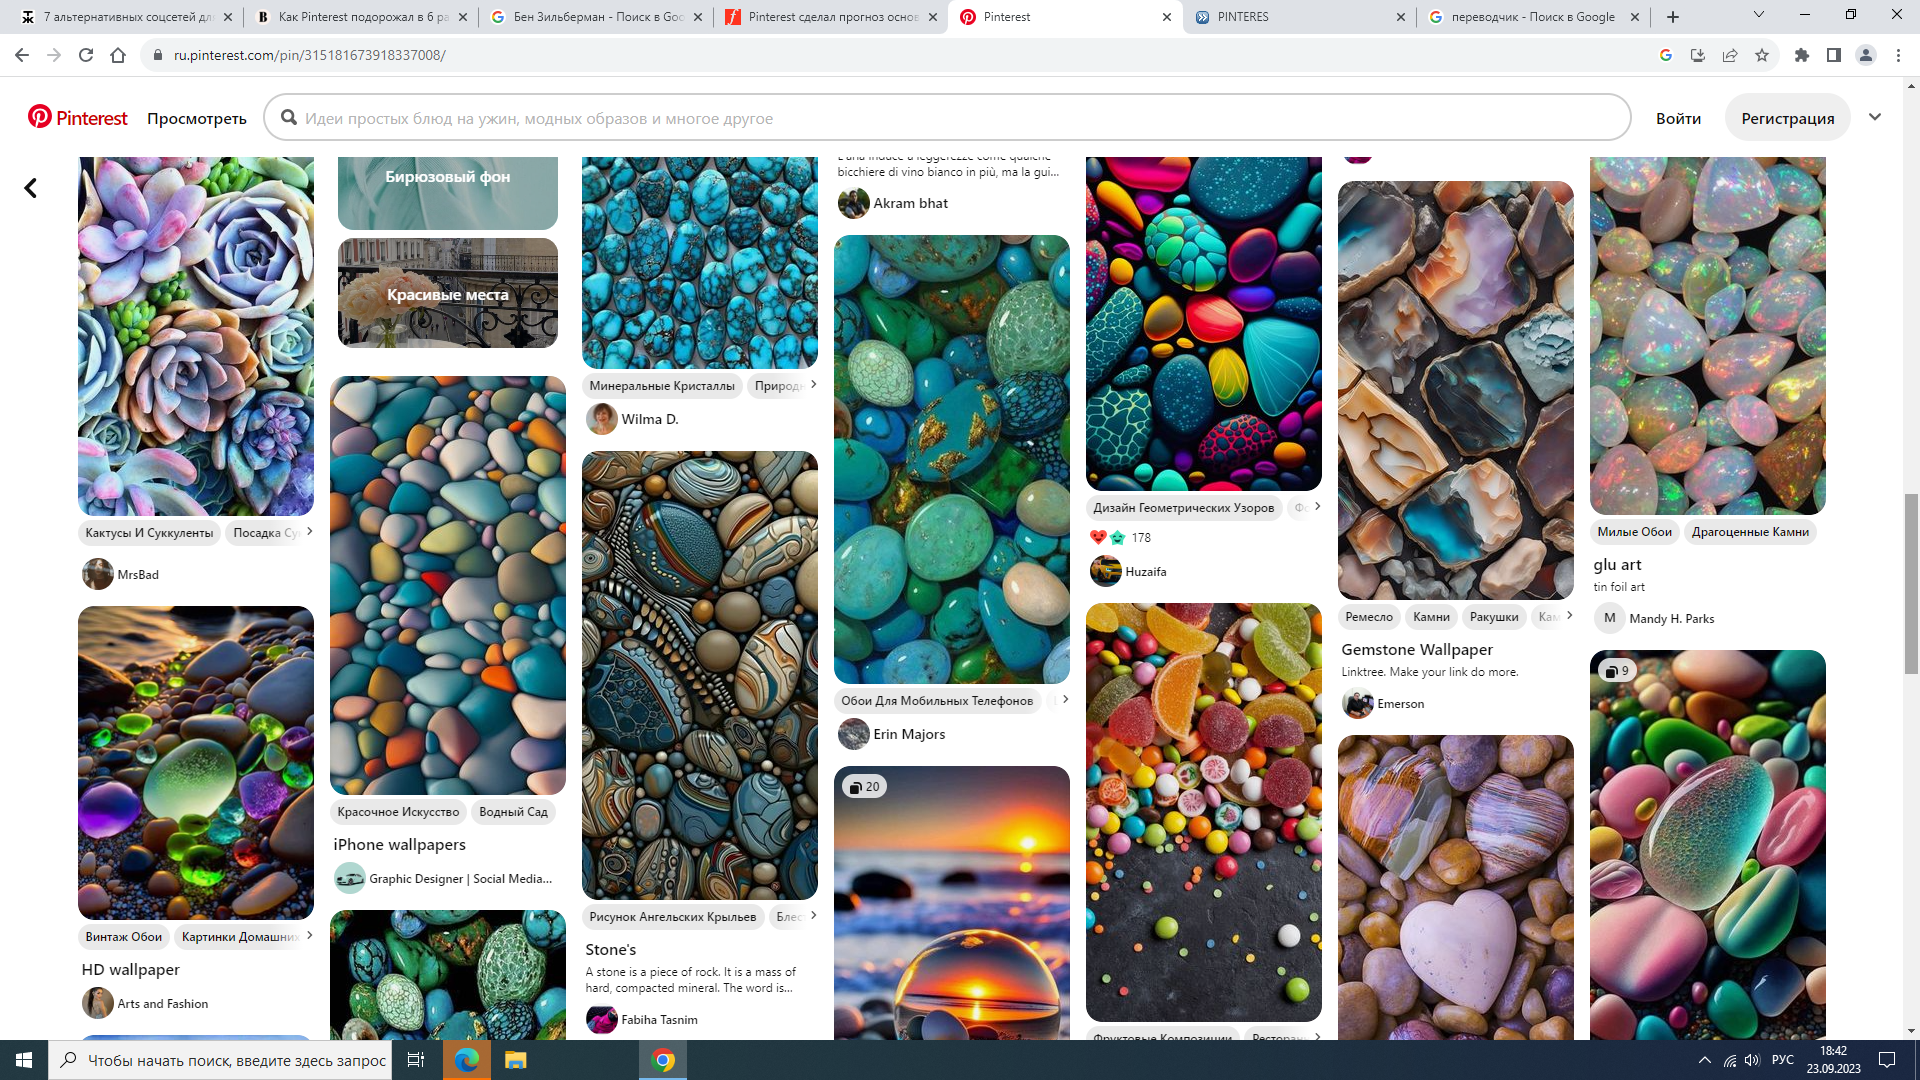Open Wilma D. profile avatar

[602, 419]
